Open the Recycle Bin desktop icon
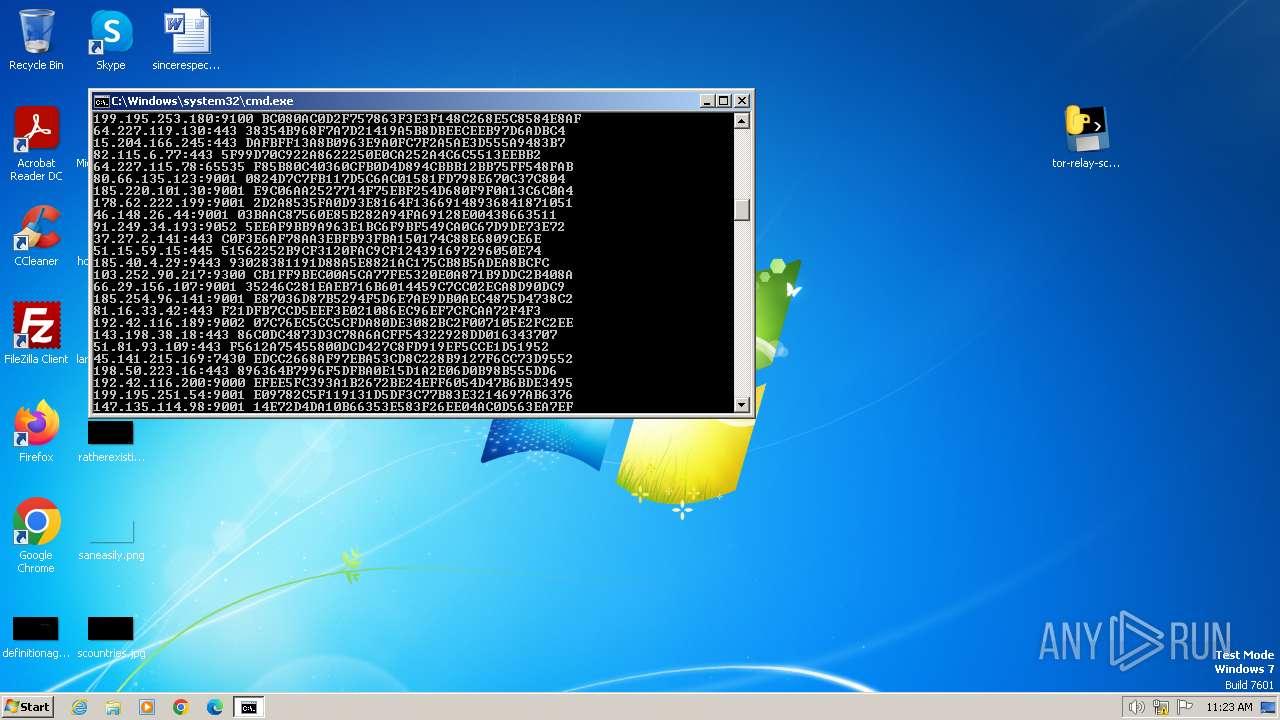Image resolution: width=1280 pixels, height=720 pixels. coord(36,40)
